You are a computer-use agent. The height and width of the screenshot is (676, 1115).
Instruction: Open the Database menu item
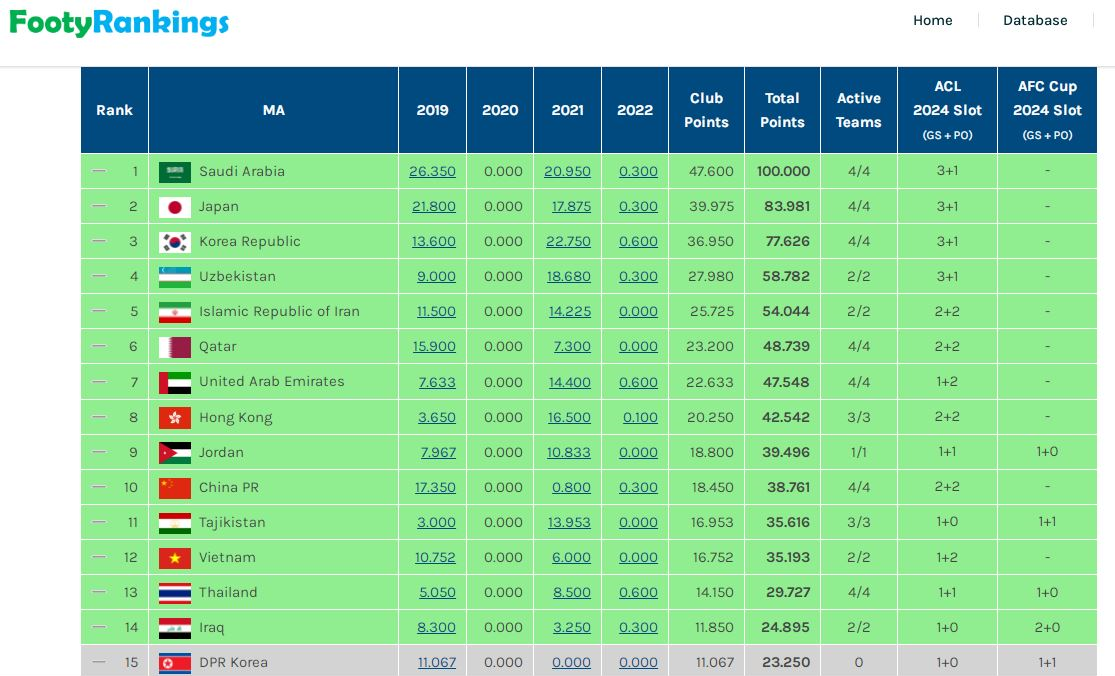pyautogui.click(x=1035, y=20)
